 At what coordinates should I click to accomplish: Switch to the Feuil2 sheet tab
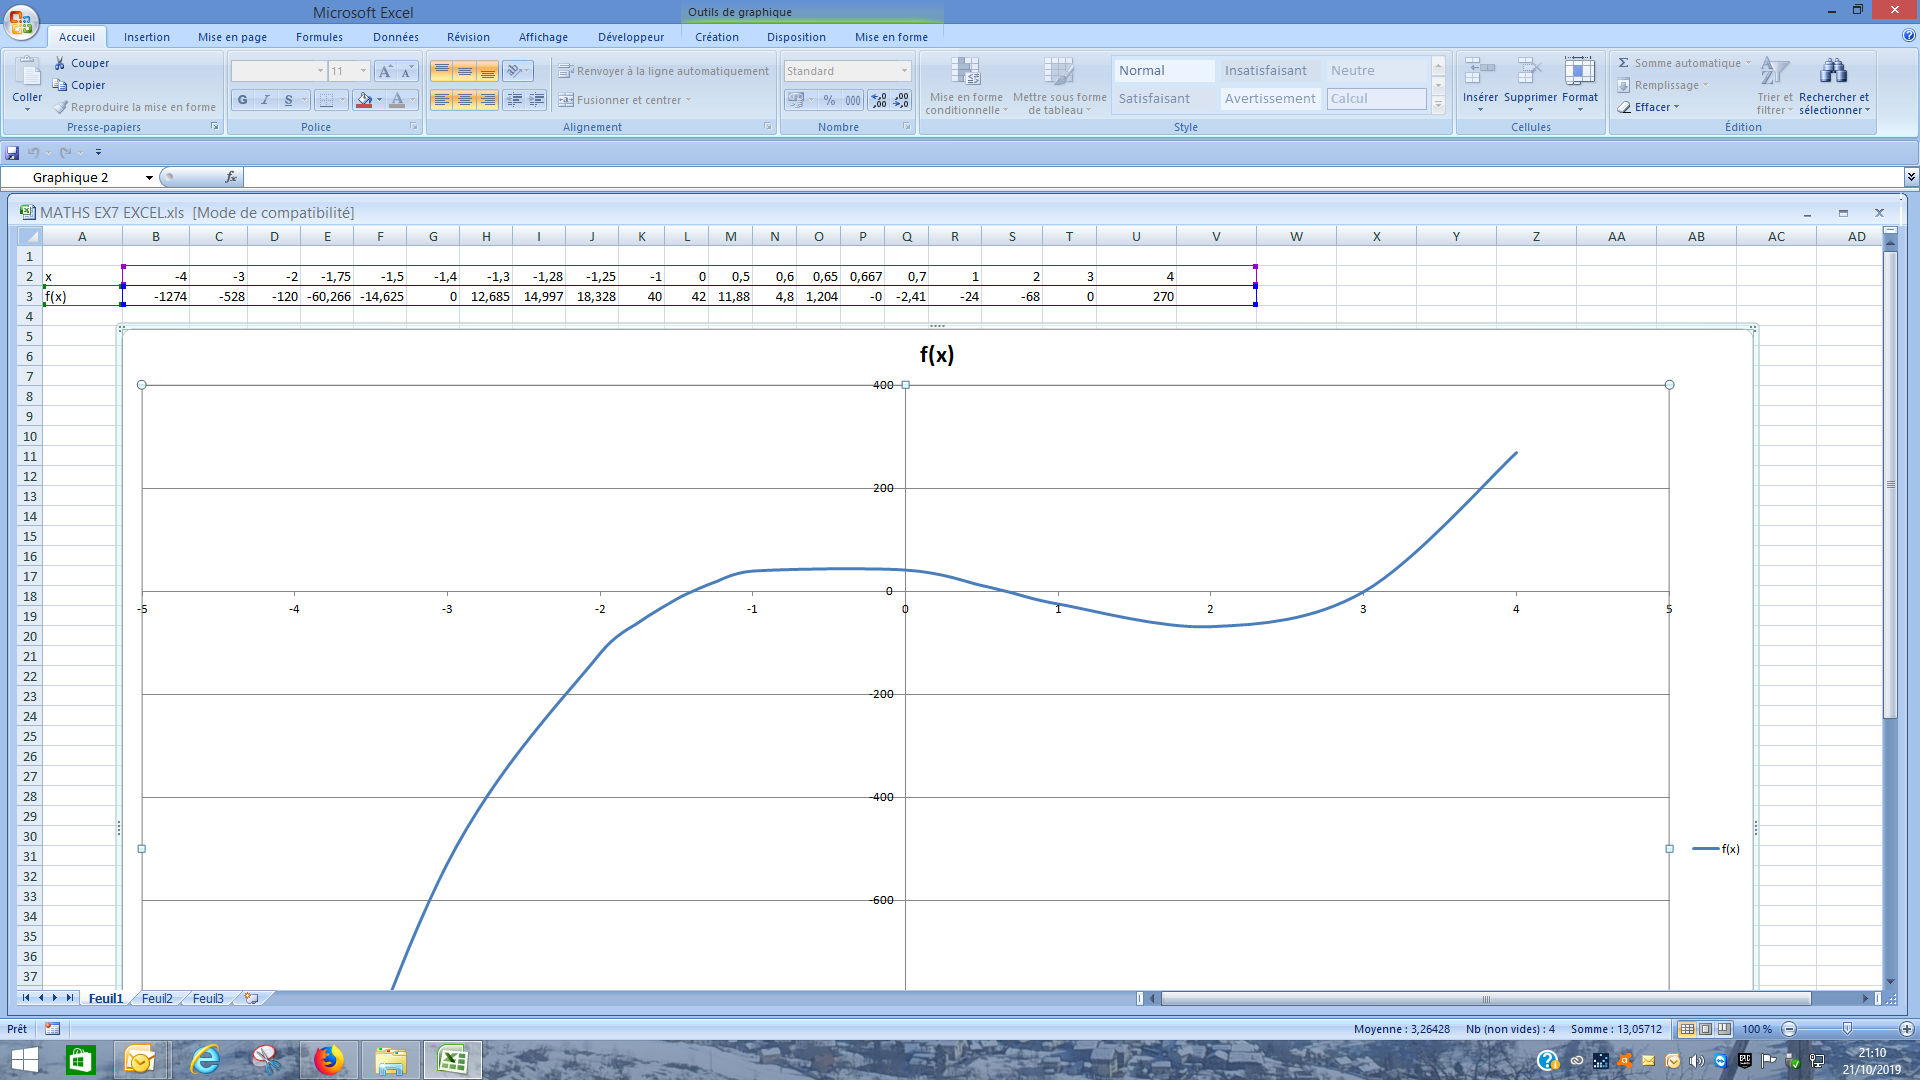[156, 998]
